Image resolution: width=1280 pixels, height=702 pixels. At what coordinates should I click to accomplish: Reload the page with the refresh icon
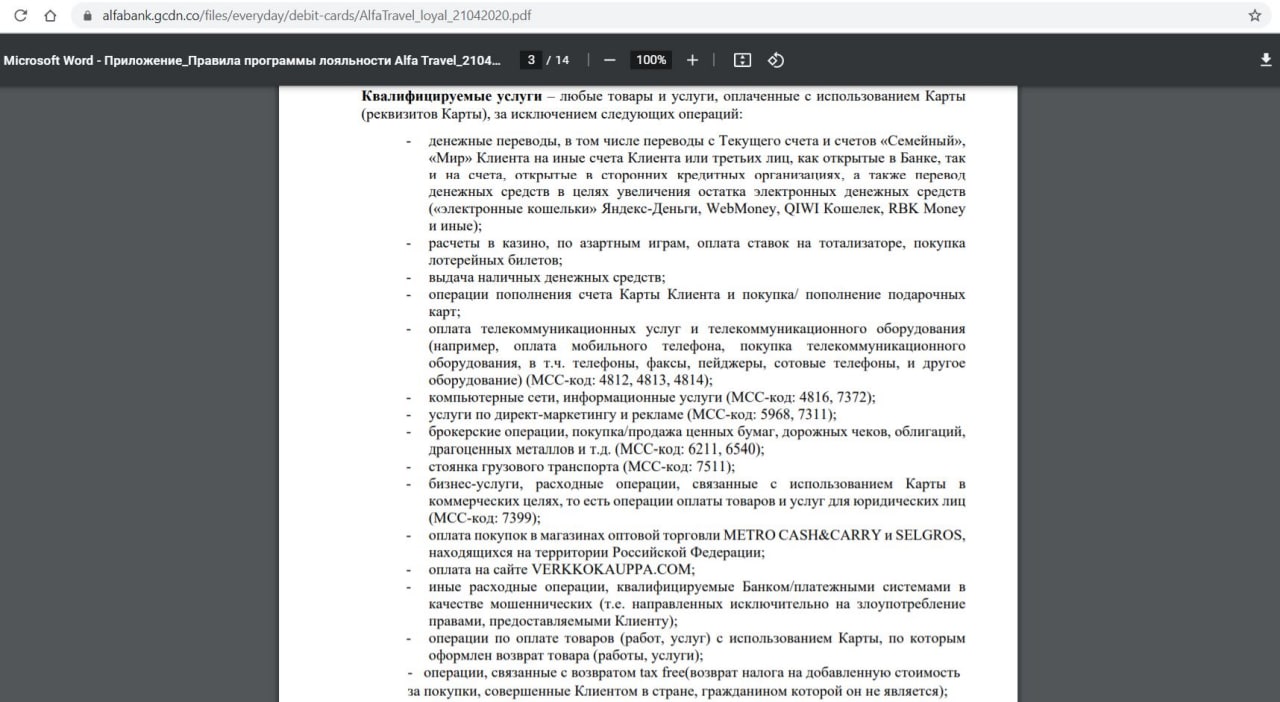(x=21, y=16)
